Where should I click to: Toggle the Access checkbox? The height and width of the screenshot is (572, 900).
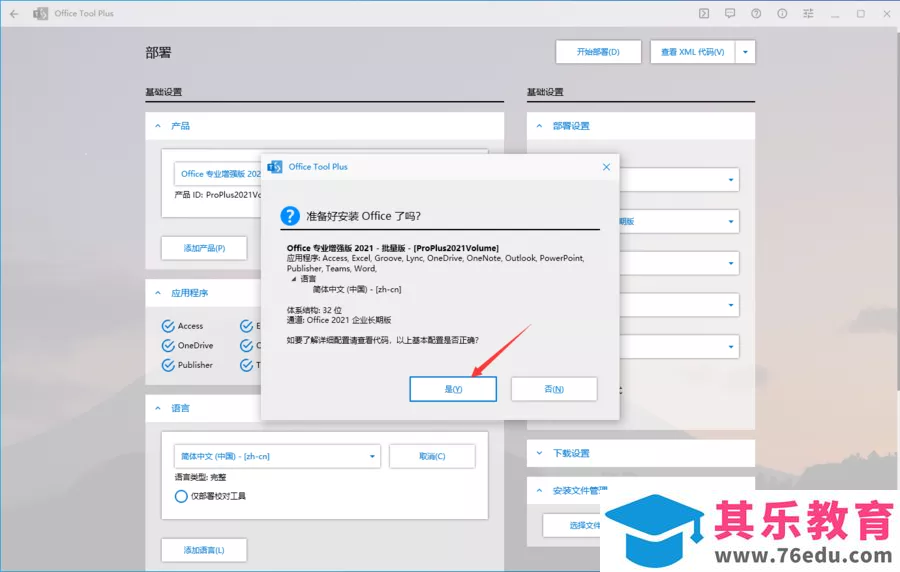(x=168, y=326)
